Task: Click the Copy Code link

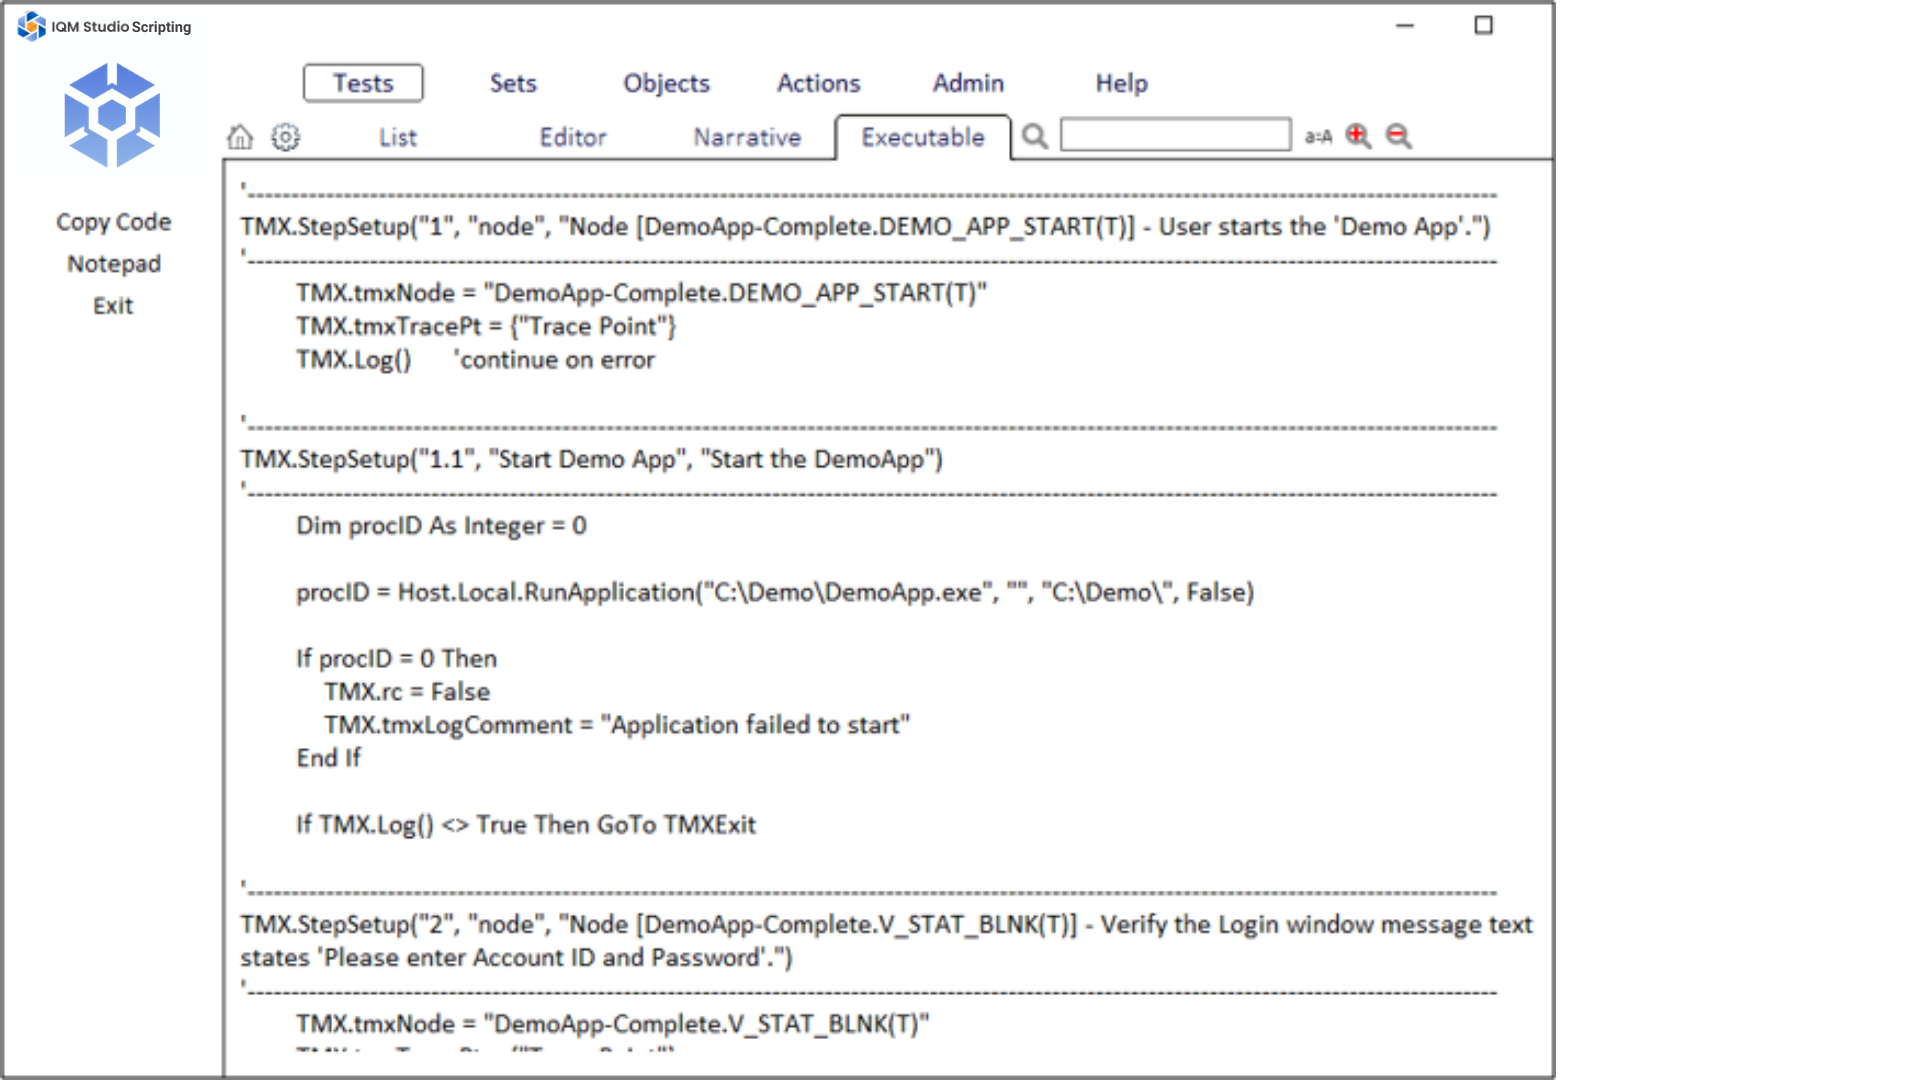Action: click(113, 222)
